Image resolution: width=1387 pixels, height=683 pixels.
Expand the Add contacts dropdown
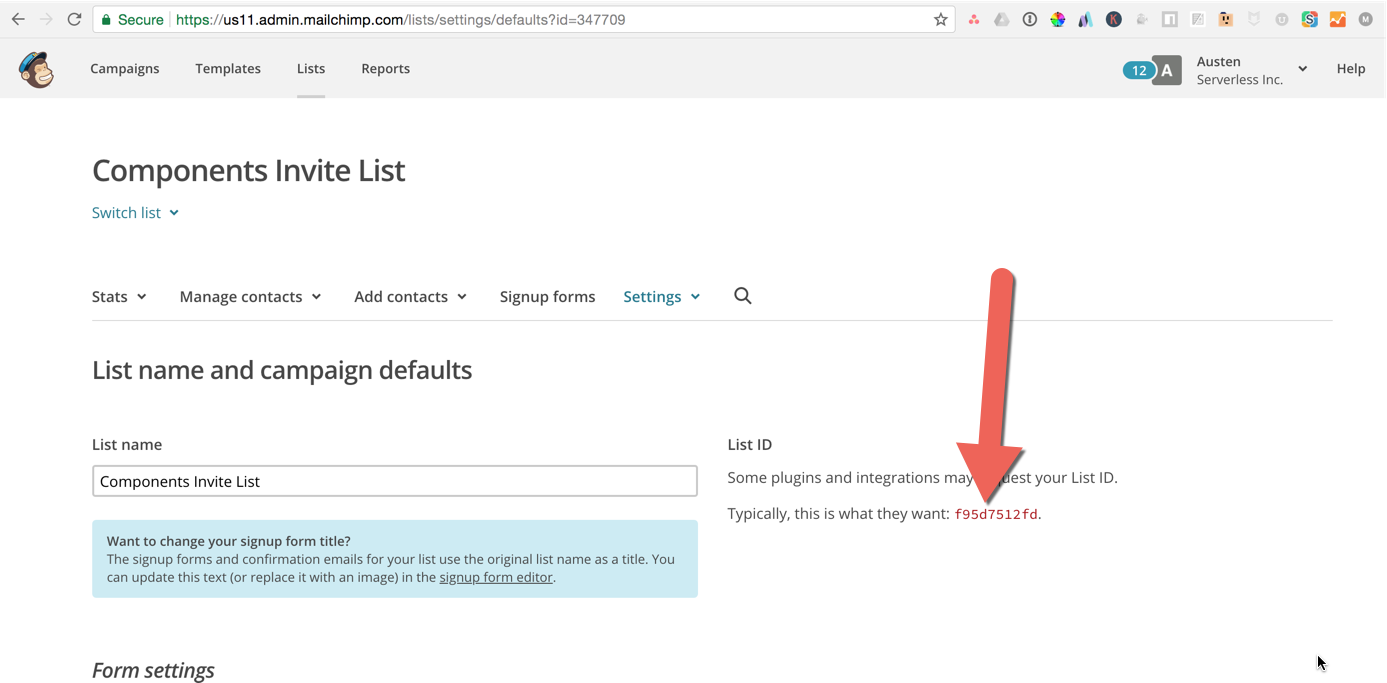click(410, 296)
